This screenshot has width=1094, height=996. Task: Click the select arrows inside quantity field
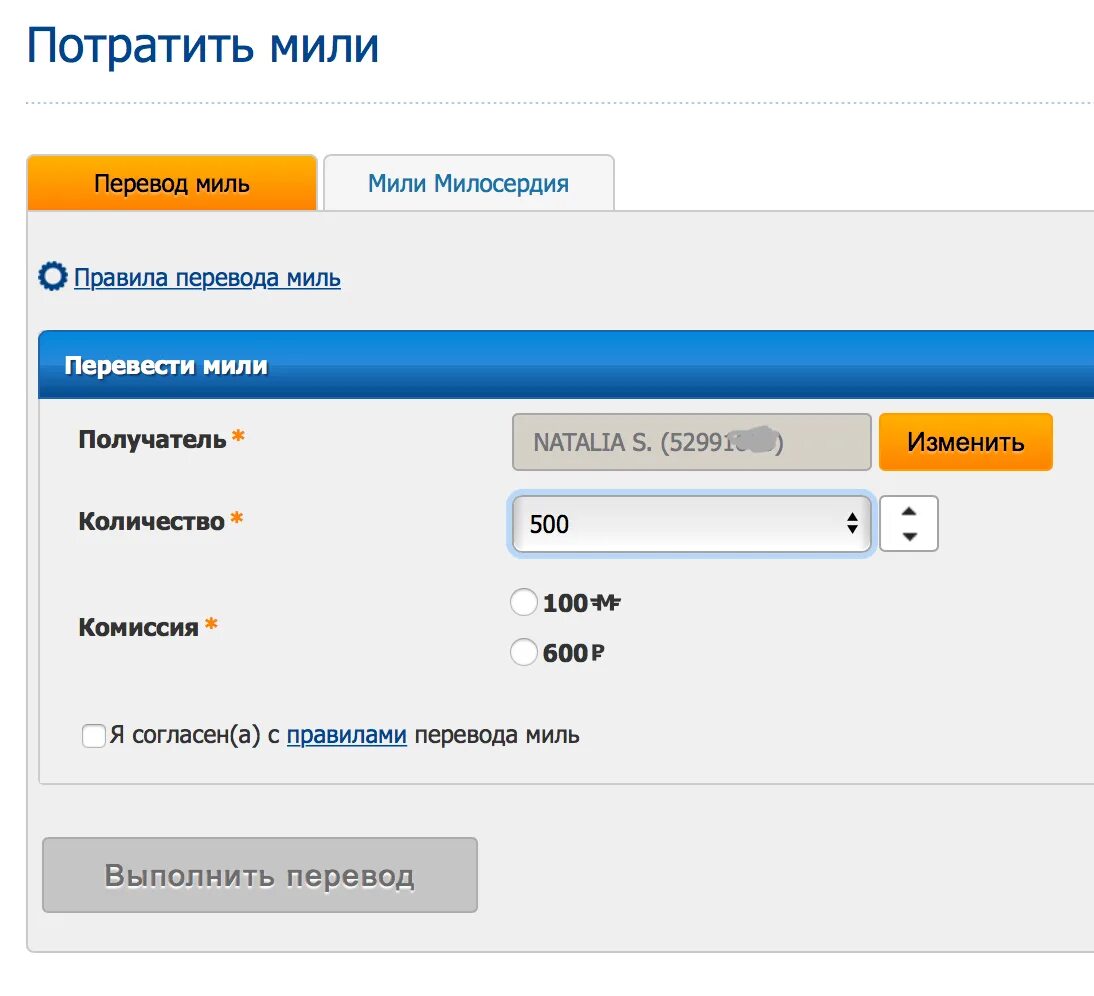click(x=852, y=523)
